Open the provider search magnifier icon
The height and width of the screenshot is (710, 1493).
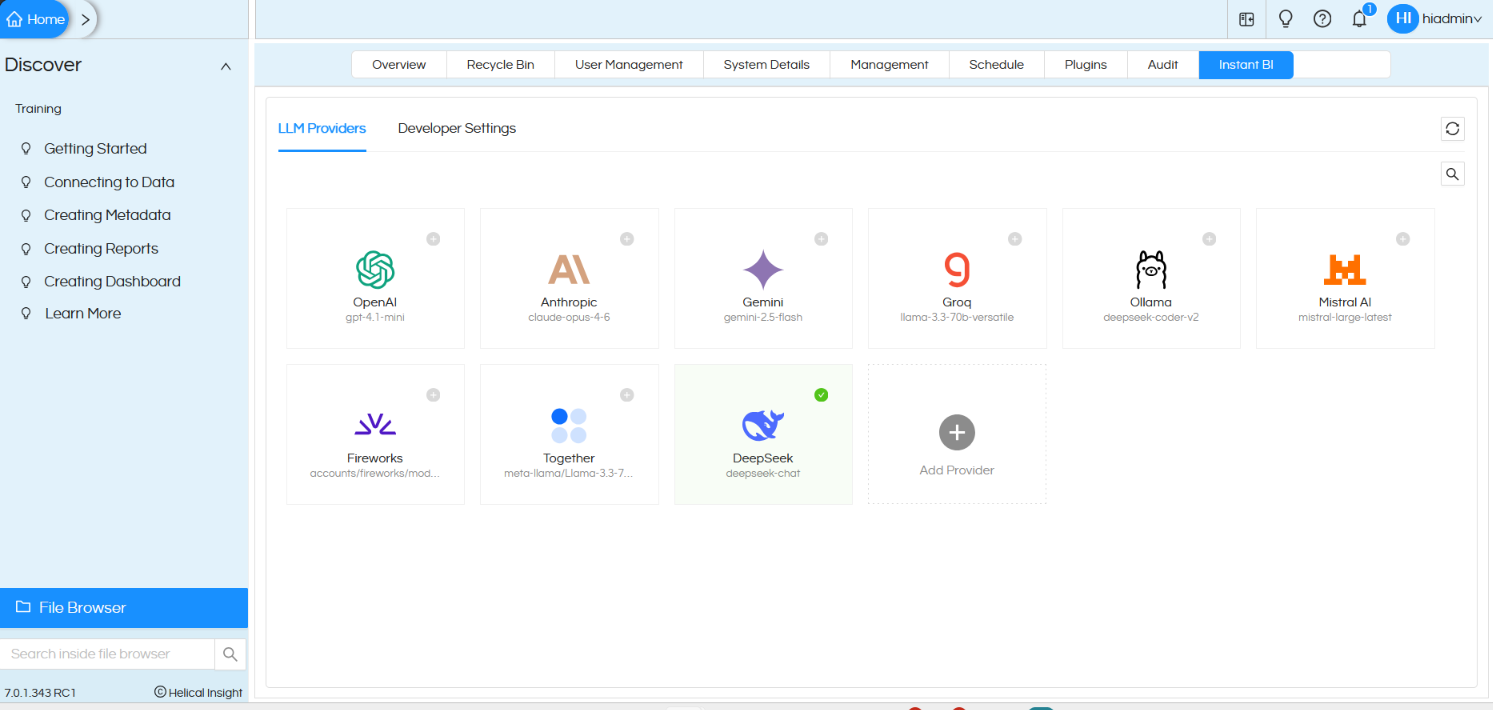[x=1453, y=174]
